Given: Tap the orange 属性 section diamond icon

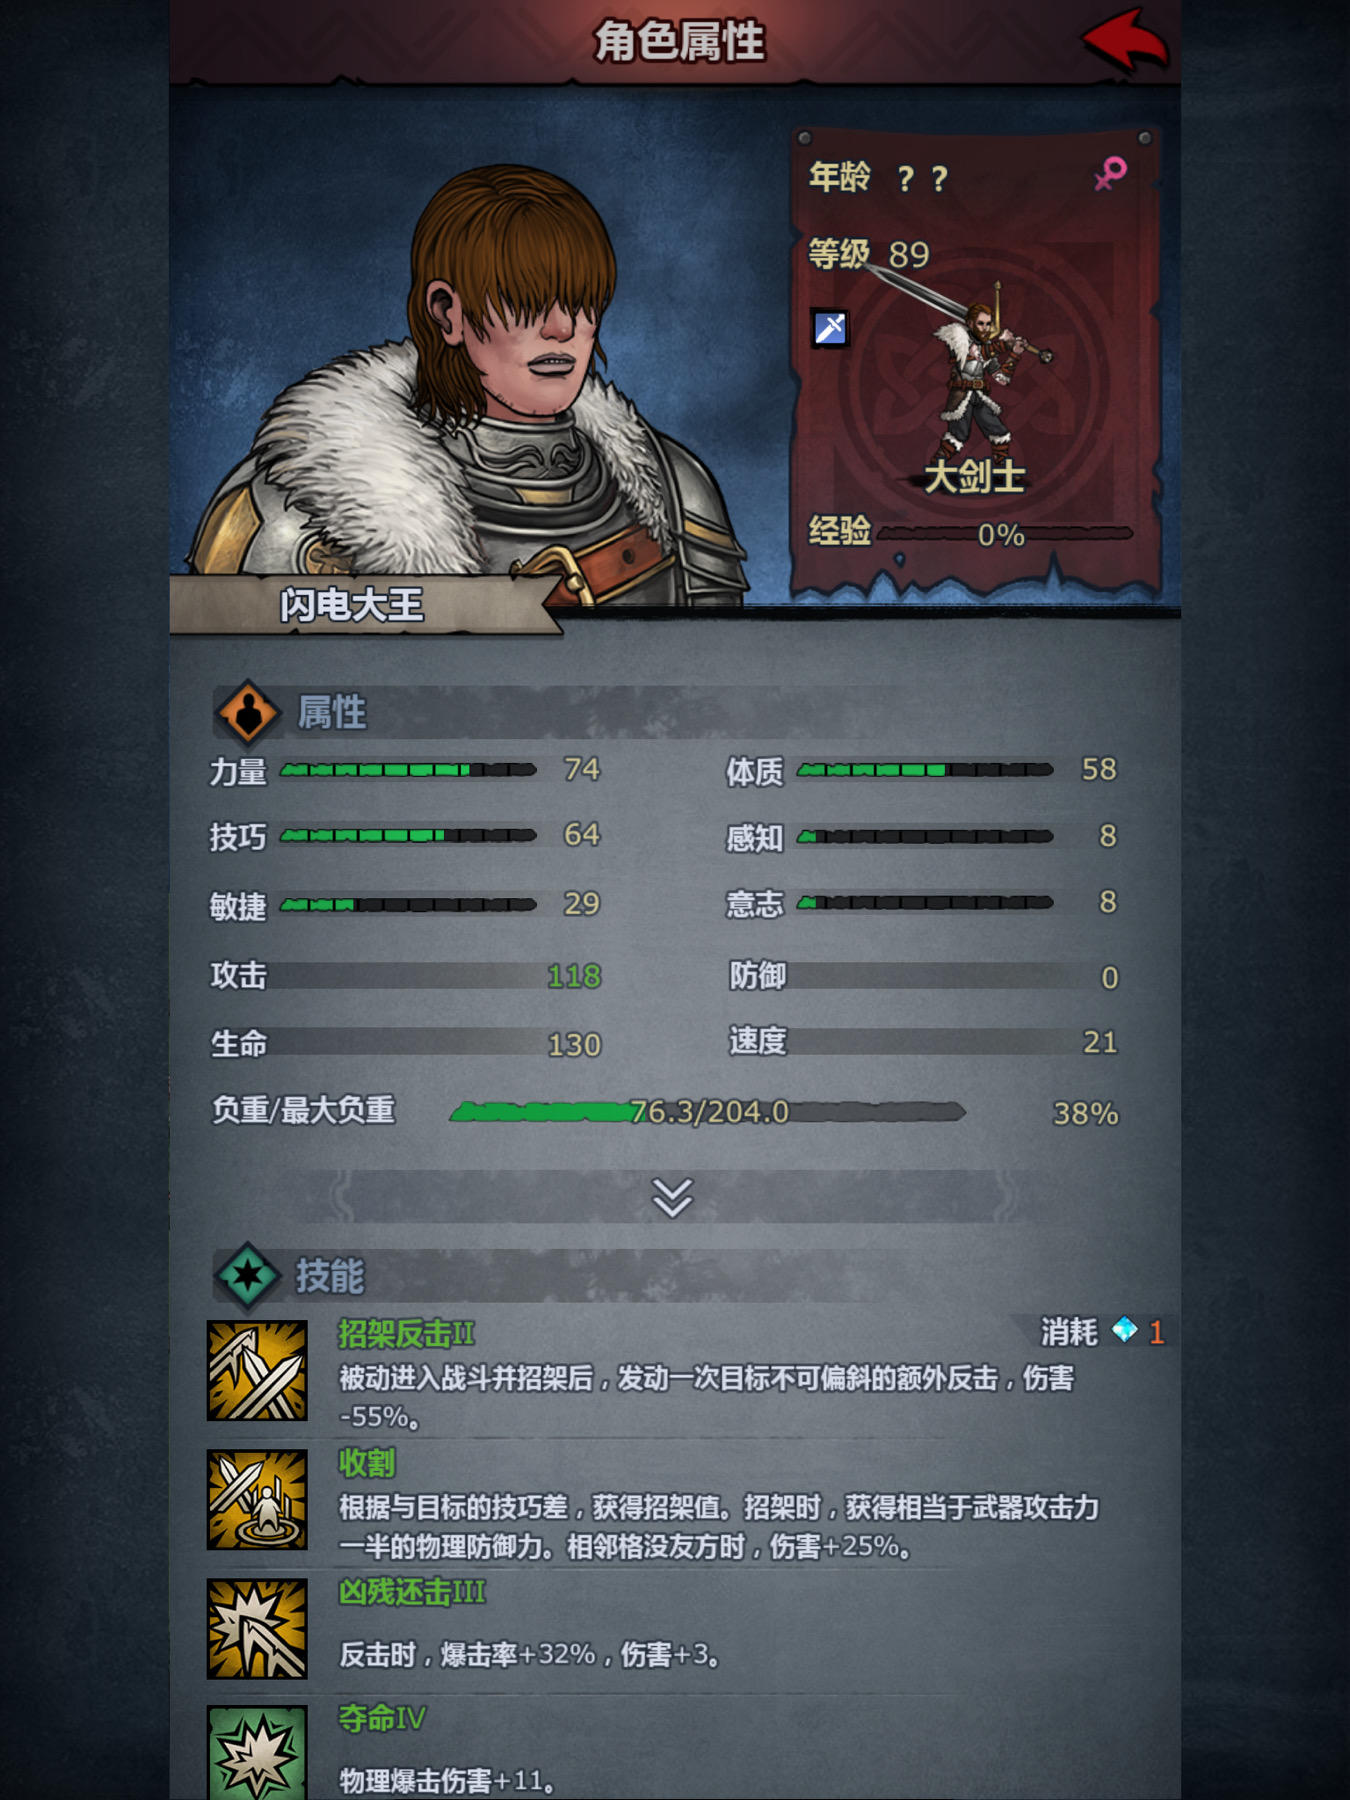Looking at the screenshot, I should [247, 713].
